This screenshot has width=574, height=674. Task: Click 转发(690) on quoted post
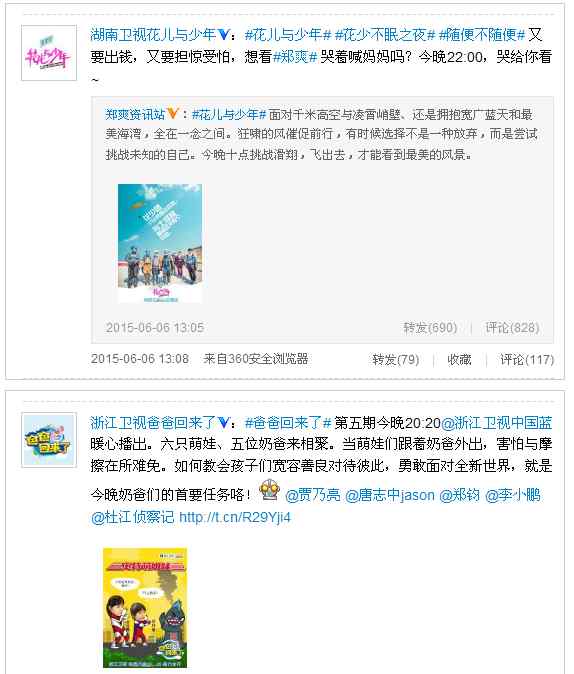(430, 328)
